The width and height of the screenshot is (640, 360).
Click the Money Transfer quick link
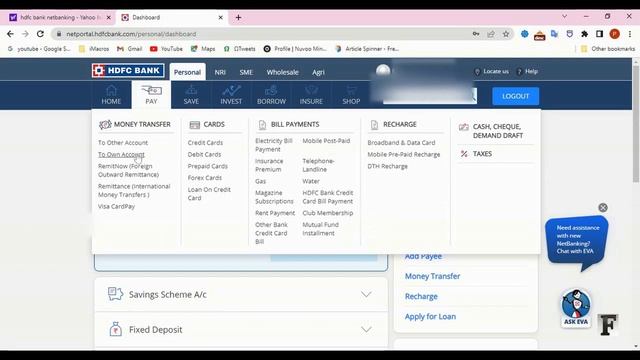click(432, 276)
